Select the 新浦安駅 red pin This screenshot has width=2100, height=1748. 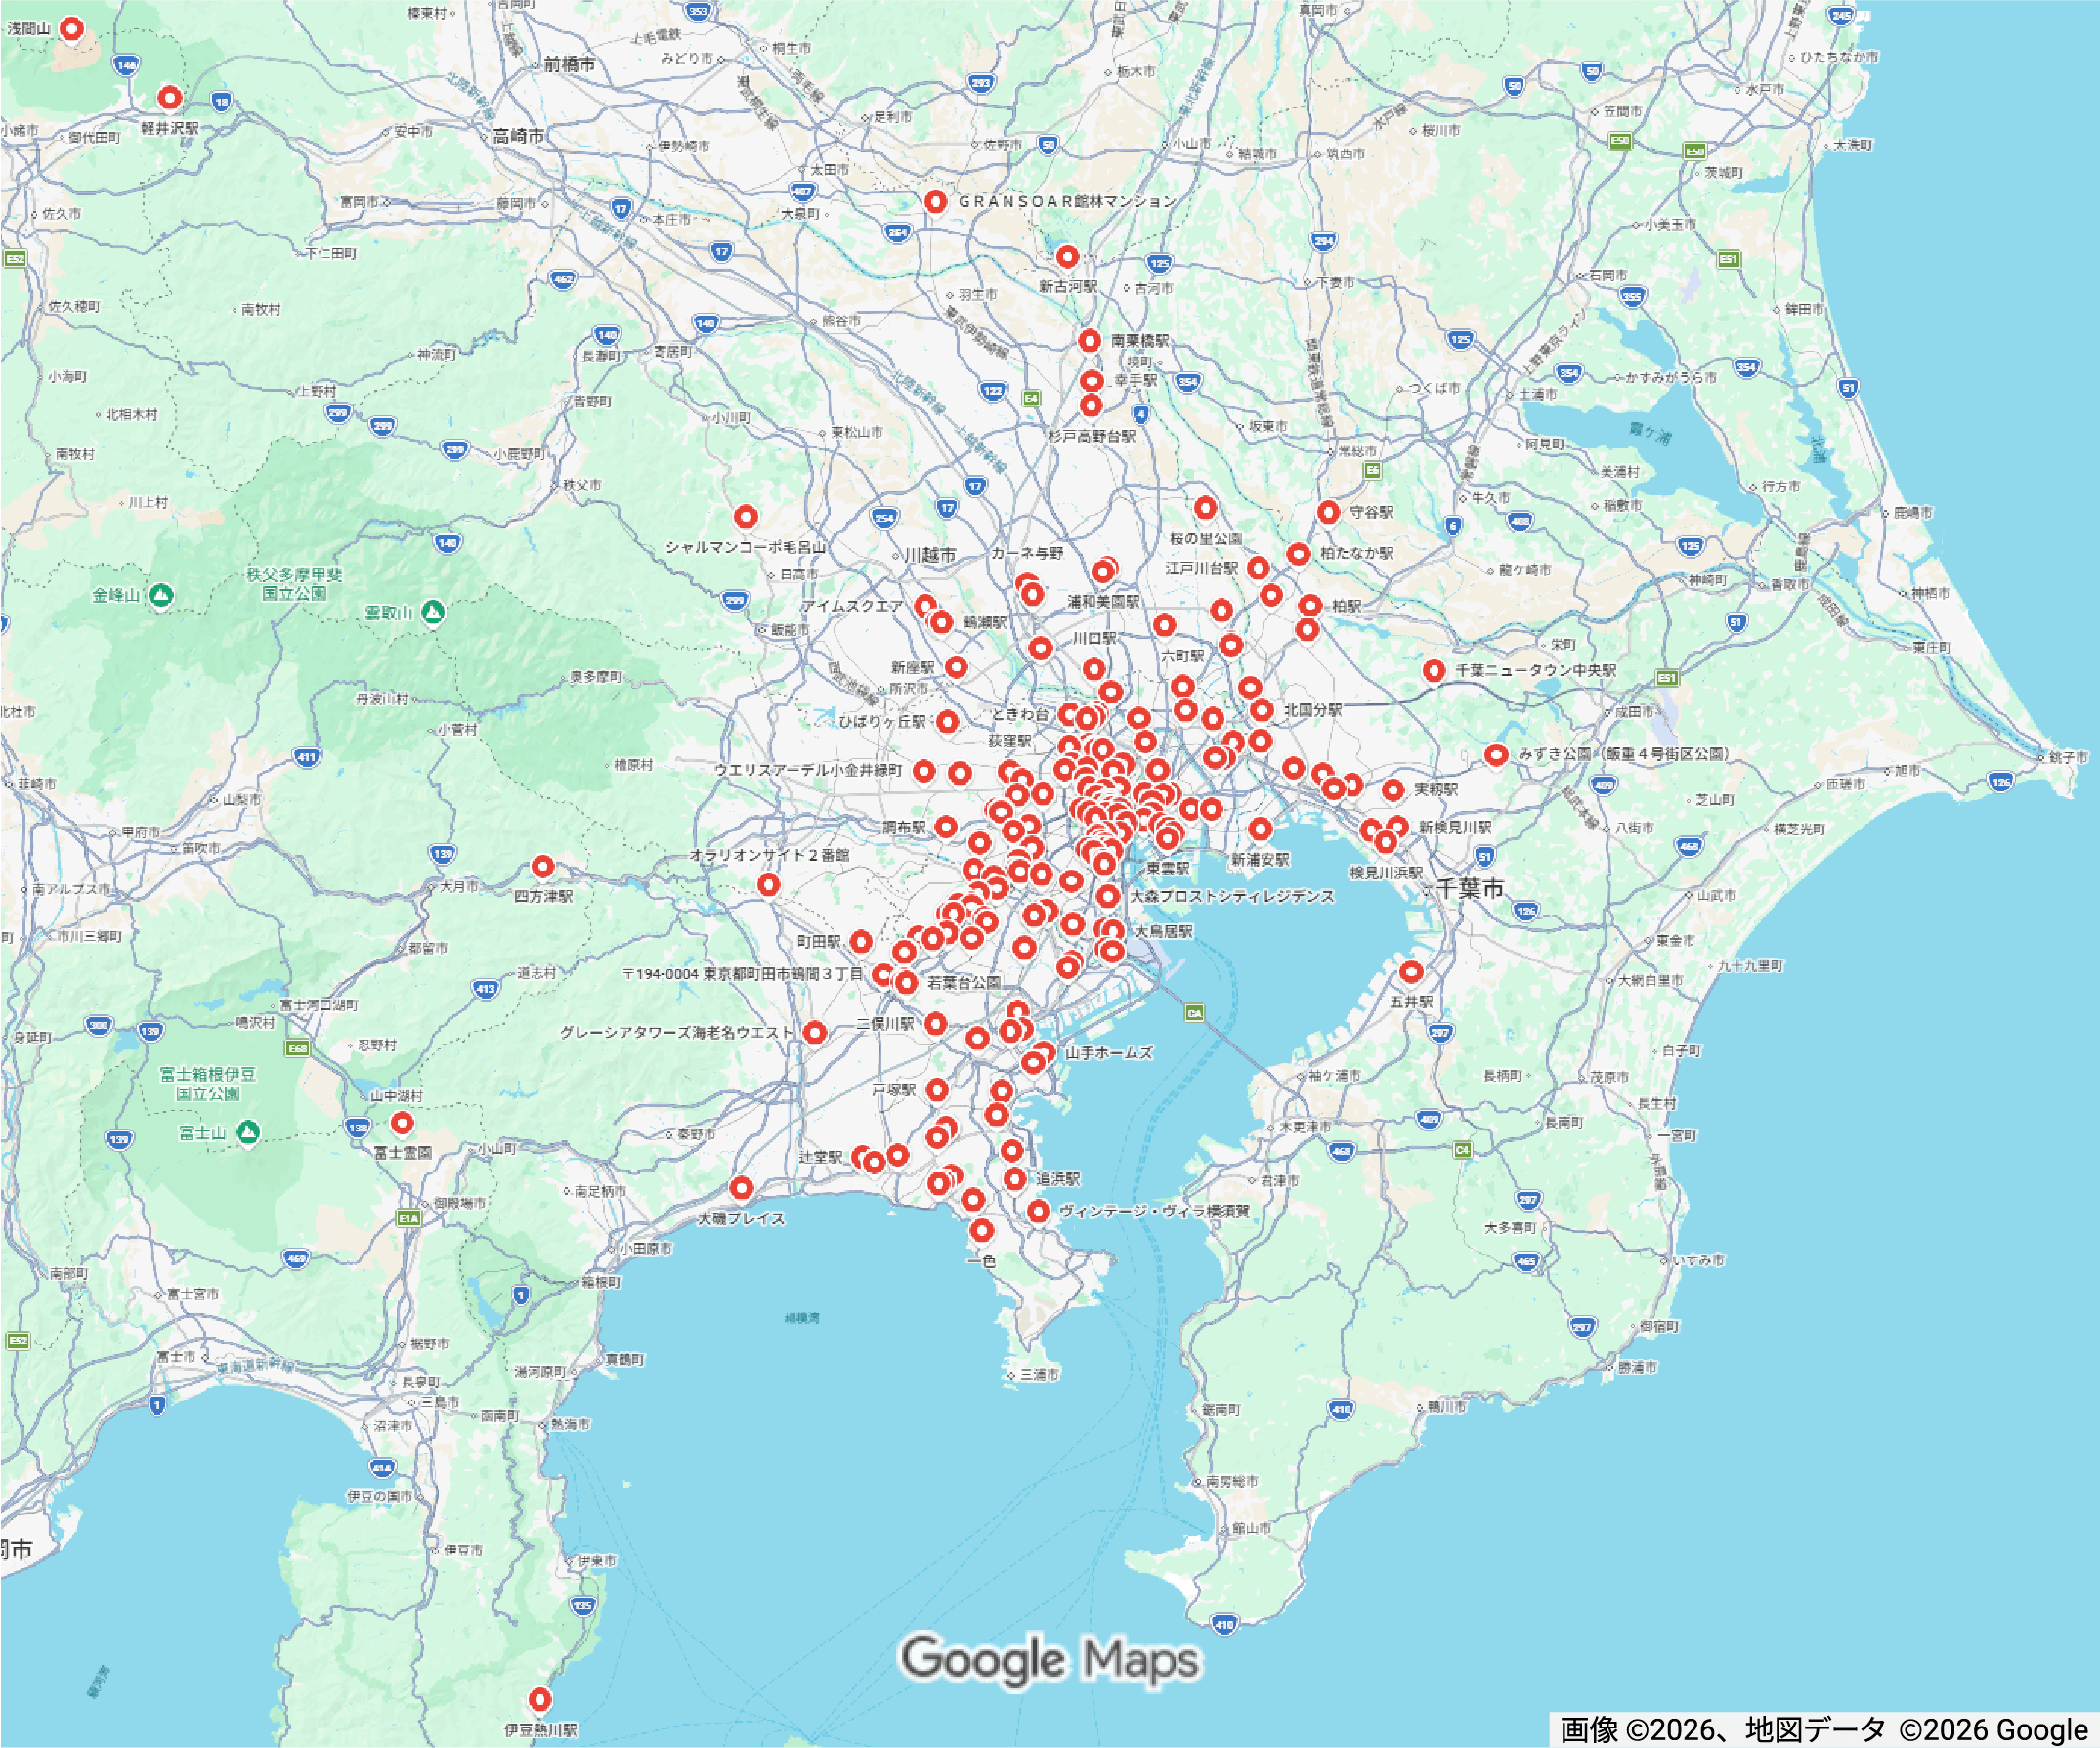pyautogui.click(x=1261, y=829)
